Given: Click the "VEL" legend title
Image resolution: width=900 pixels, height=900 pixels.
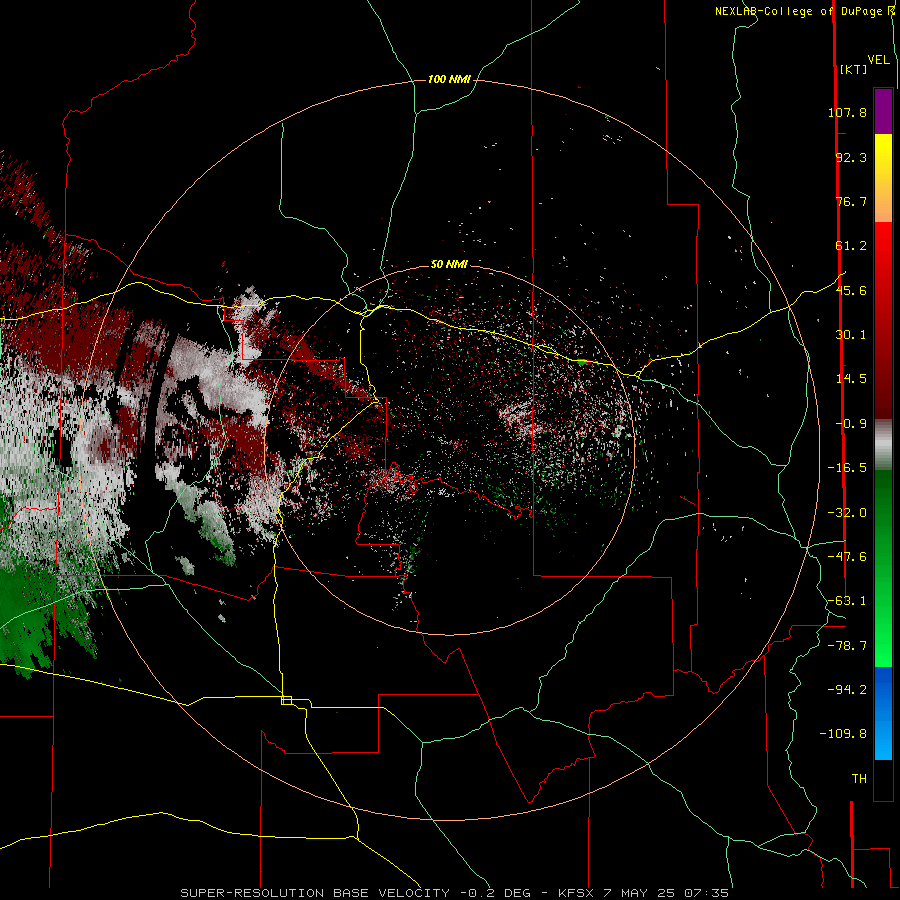Looking at the screenshot, I should click(x=879, y=60).
